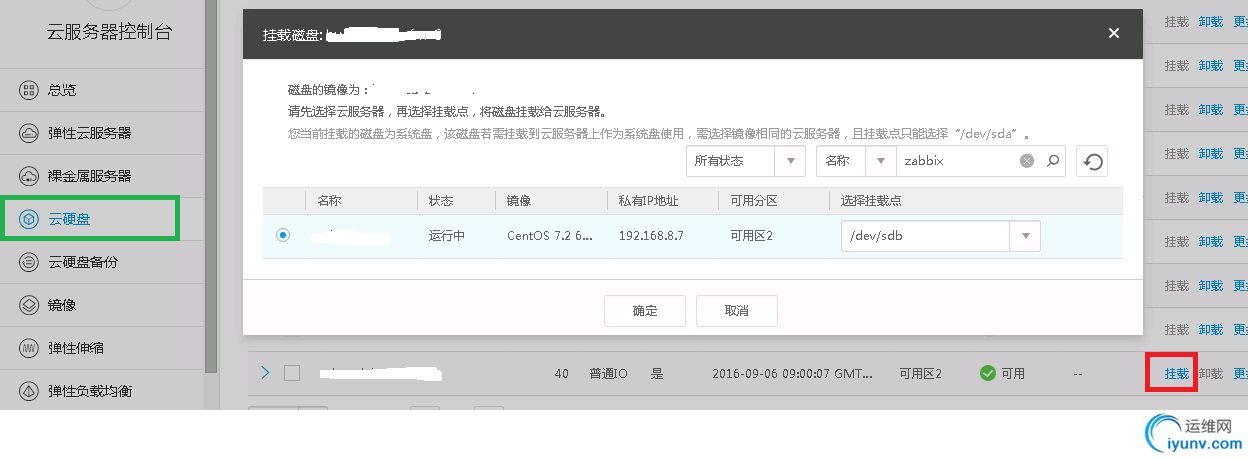This screenshot has height=460, width=1248.
Task: Open 云硬盘备份 in the sidebar
Action: coord(90,262)
